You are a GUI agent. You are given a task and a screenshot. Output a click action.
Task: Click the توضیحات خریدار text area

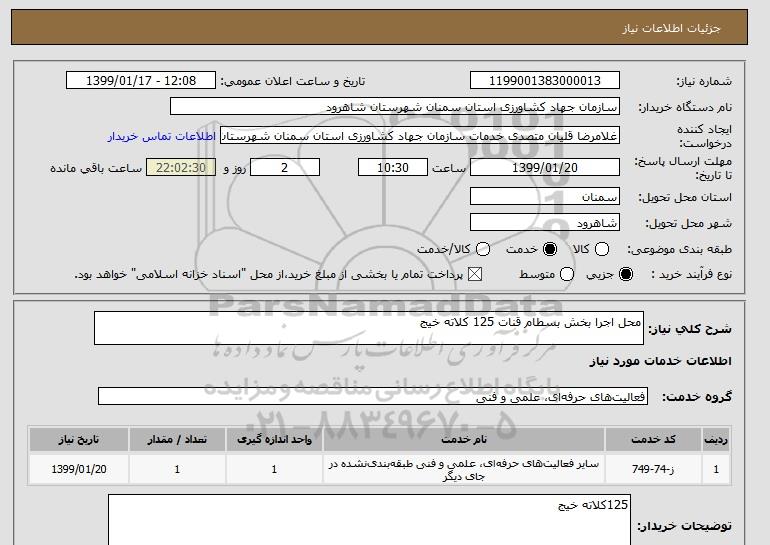[369, 520]
